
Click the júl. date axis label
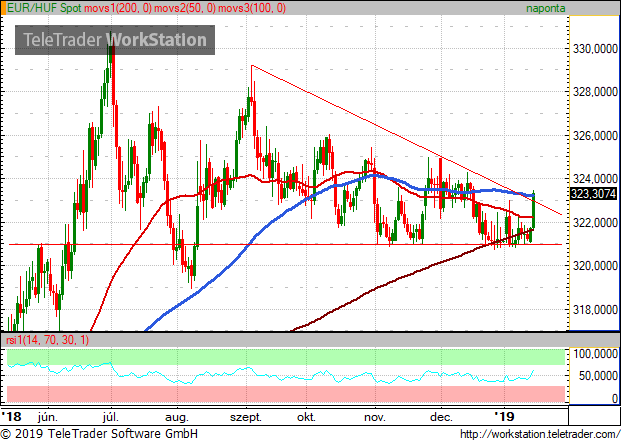coord(110,417)
